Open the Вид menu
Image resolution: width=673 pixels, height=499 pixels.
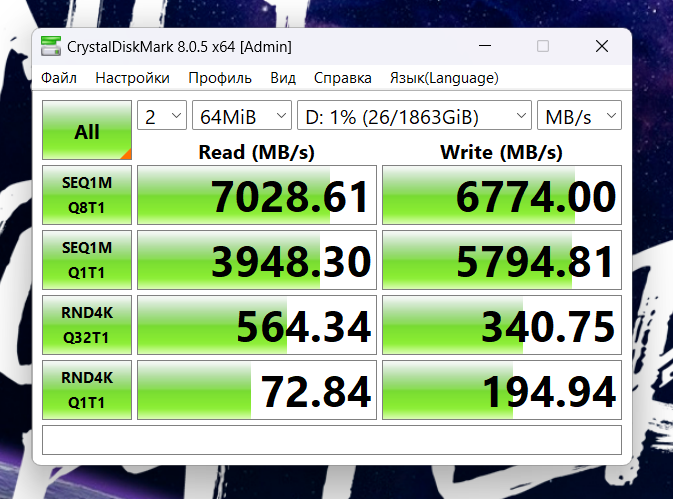[x=283, y=78]
